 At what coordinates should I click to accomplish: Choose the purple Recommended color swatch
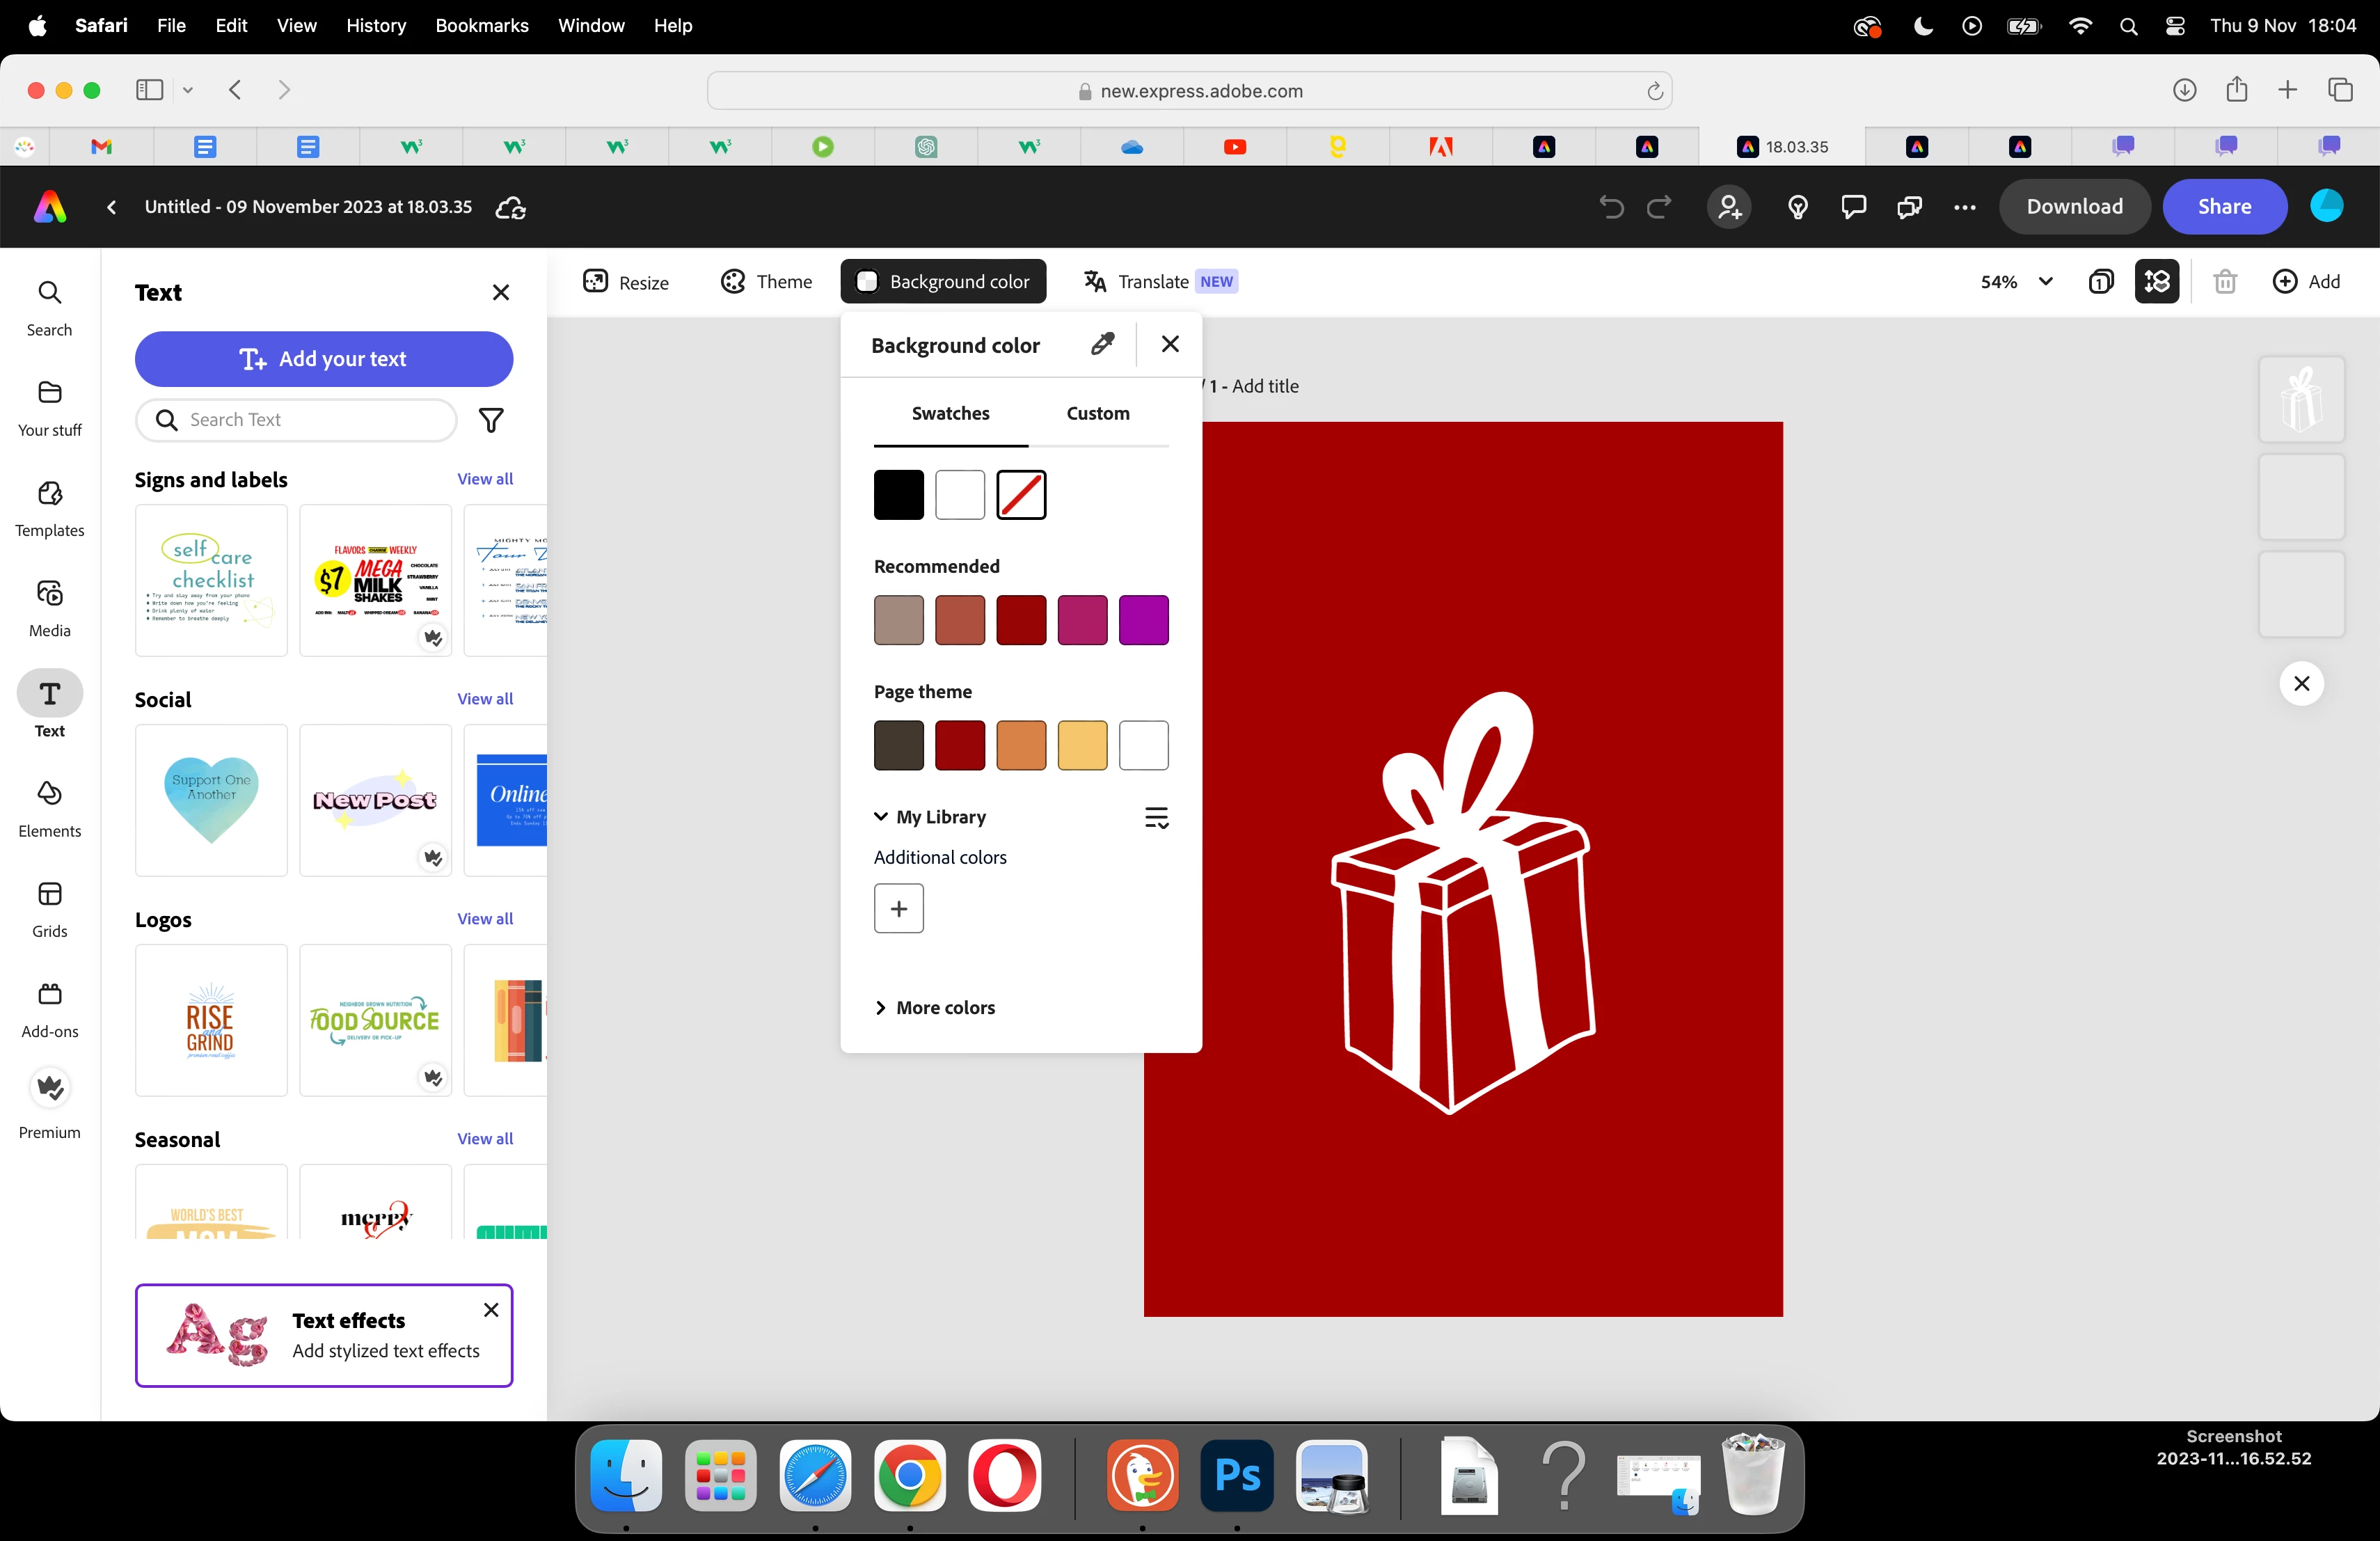(x=1143, y=620)
